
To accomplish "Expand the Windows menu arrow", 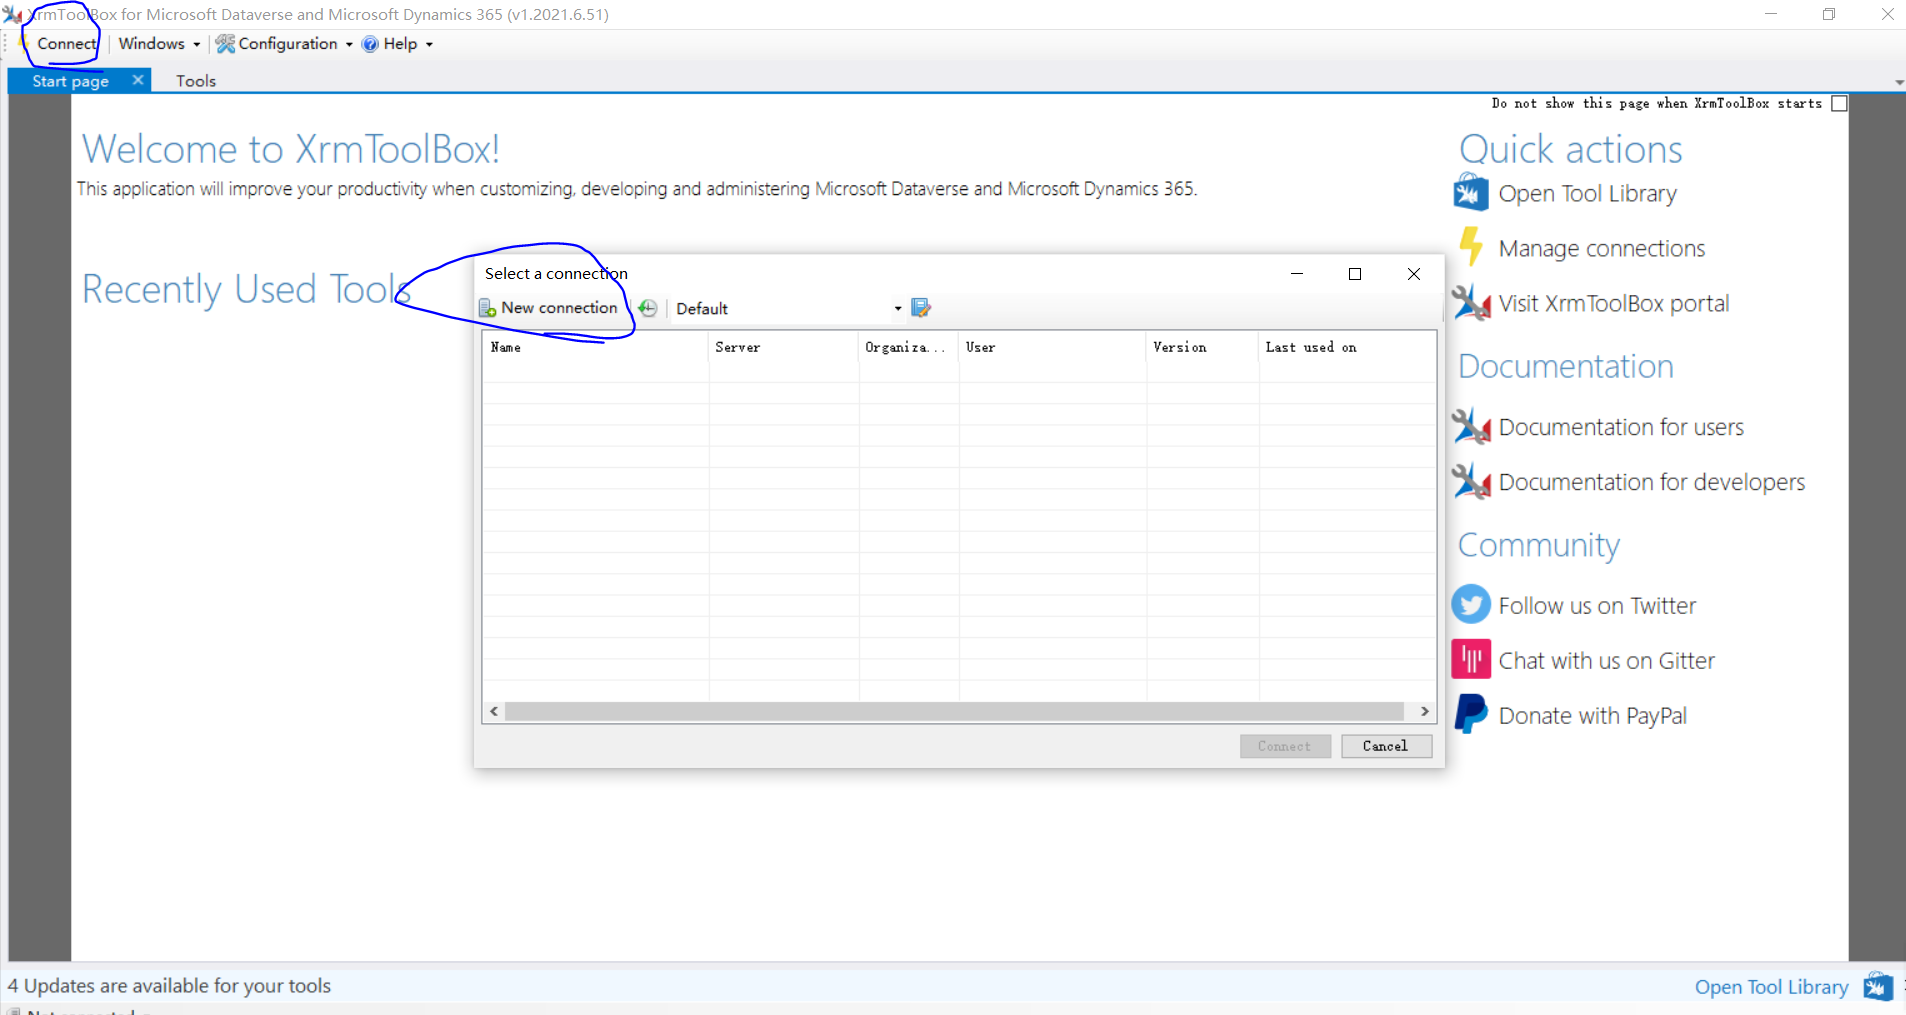I will [x=196, y=44].
